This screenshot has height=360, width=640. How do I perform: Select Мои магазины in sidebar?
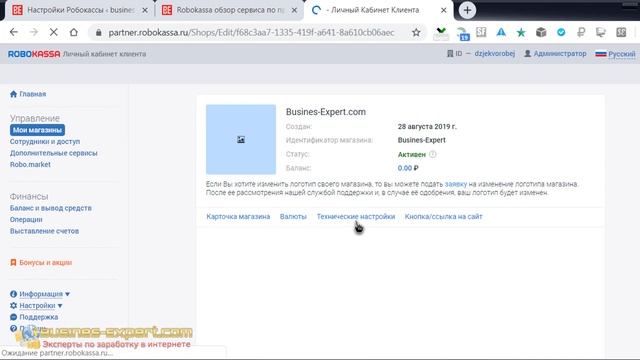pyautogui.click(x=37, y=130)
